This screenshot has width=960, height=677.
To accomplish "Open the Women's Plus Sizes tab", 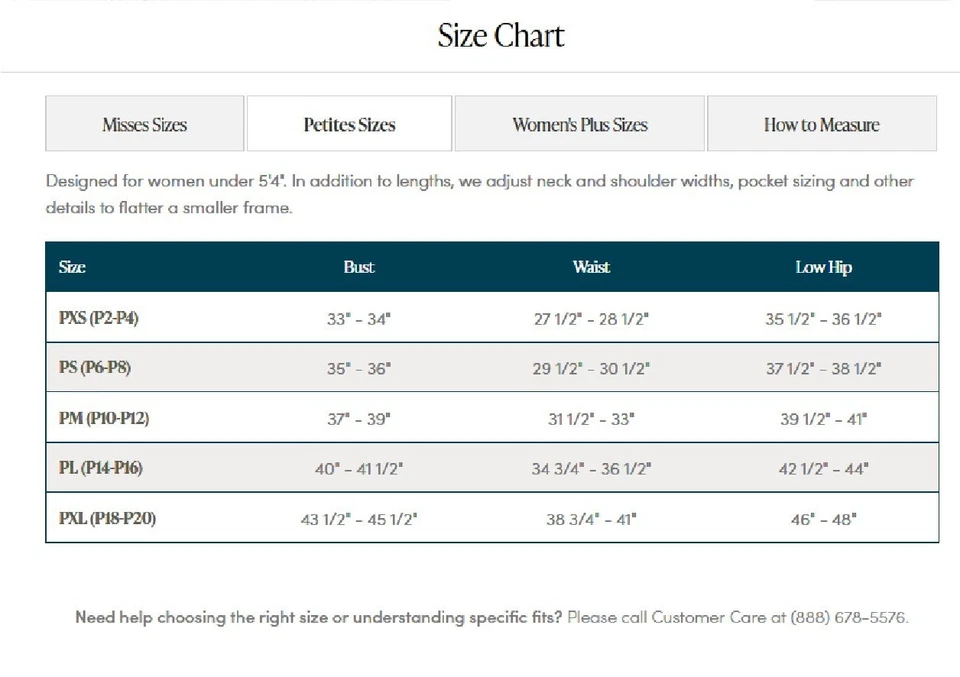I will 580,124.
